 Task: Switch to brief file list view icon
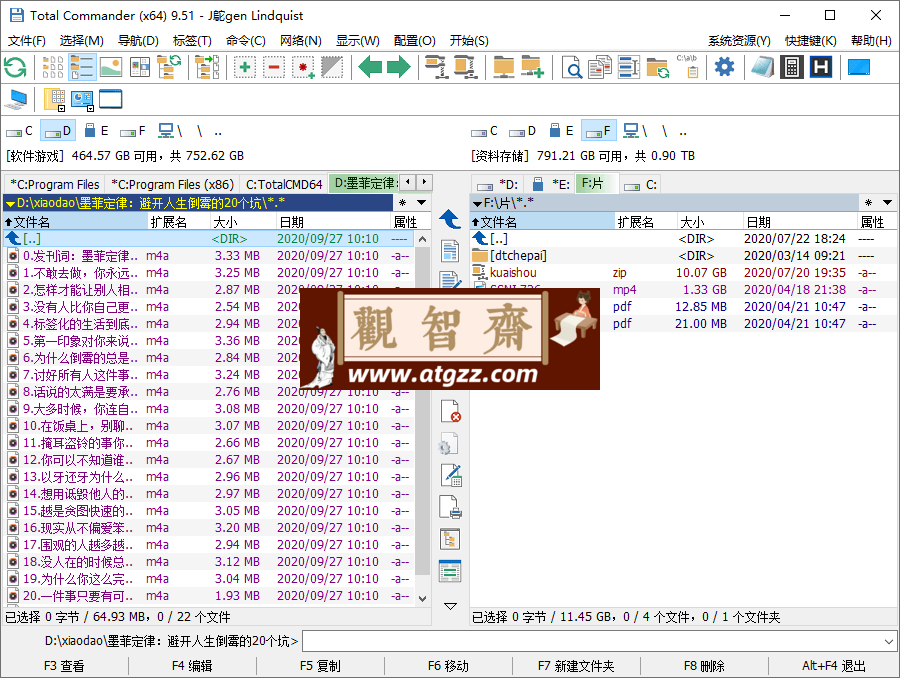[x=53, y=67]
